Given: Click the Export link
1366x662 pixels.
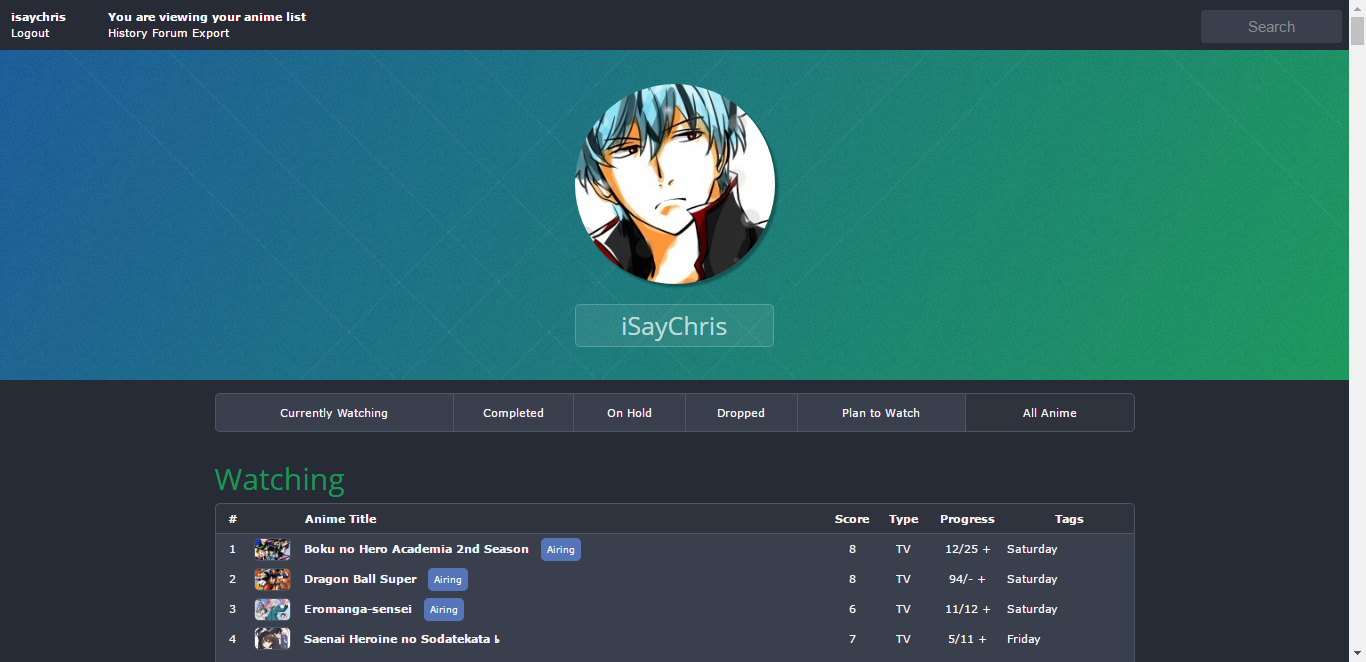Looking at the screenshot, I should [x=211, y=33].
